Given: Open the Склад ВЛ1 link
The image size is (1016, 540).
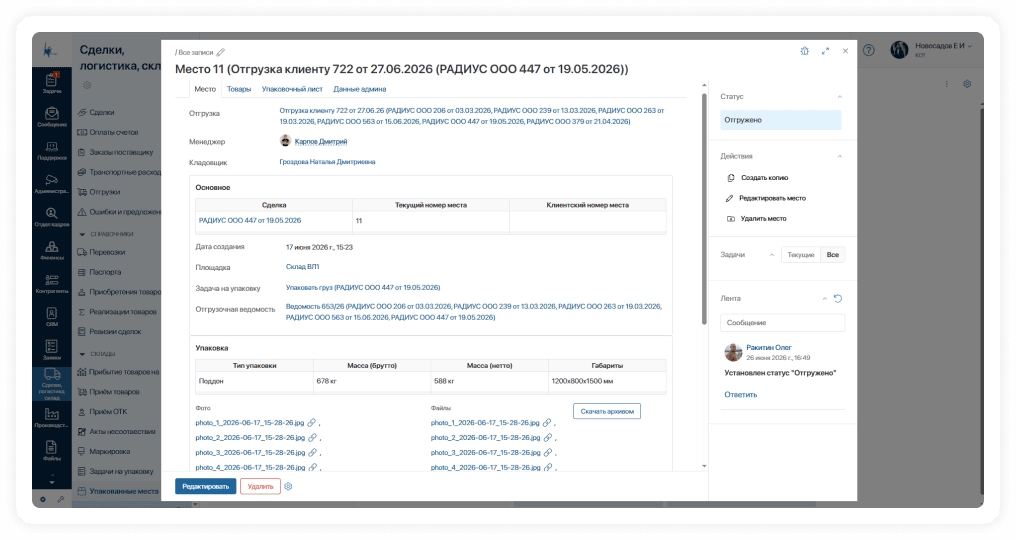Looking at the screenshot, I should (x=303, y=267).
